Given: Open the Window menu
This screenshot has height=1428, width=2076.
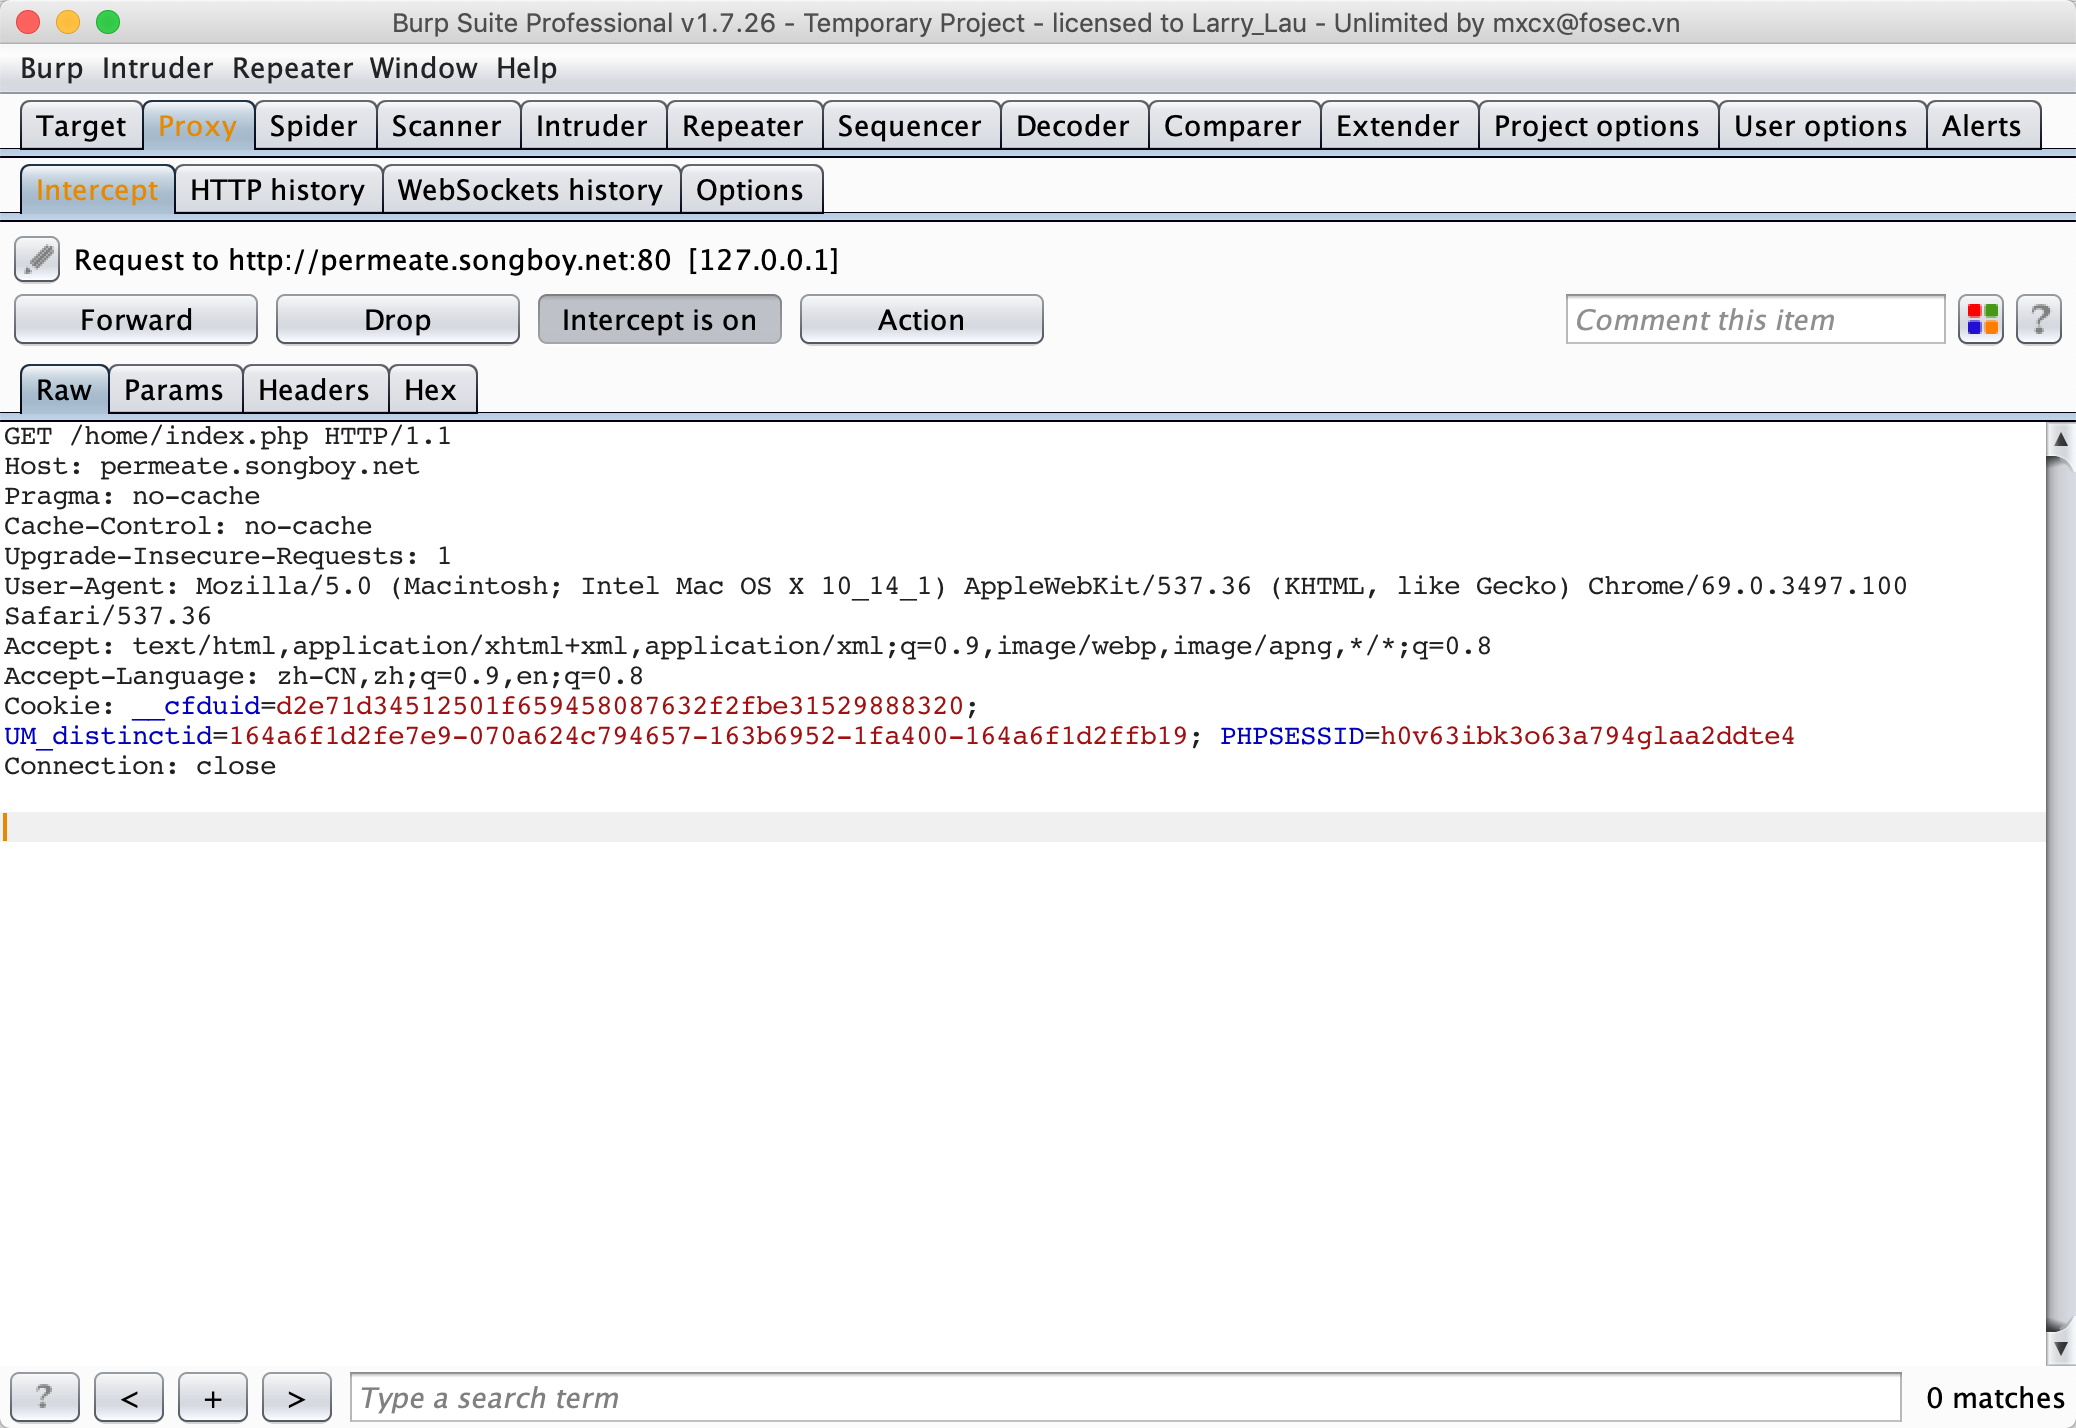Looking at the screenshot, I should 423,68.
